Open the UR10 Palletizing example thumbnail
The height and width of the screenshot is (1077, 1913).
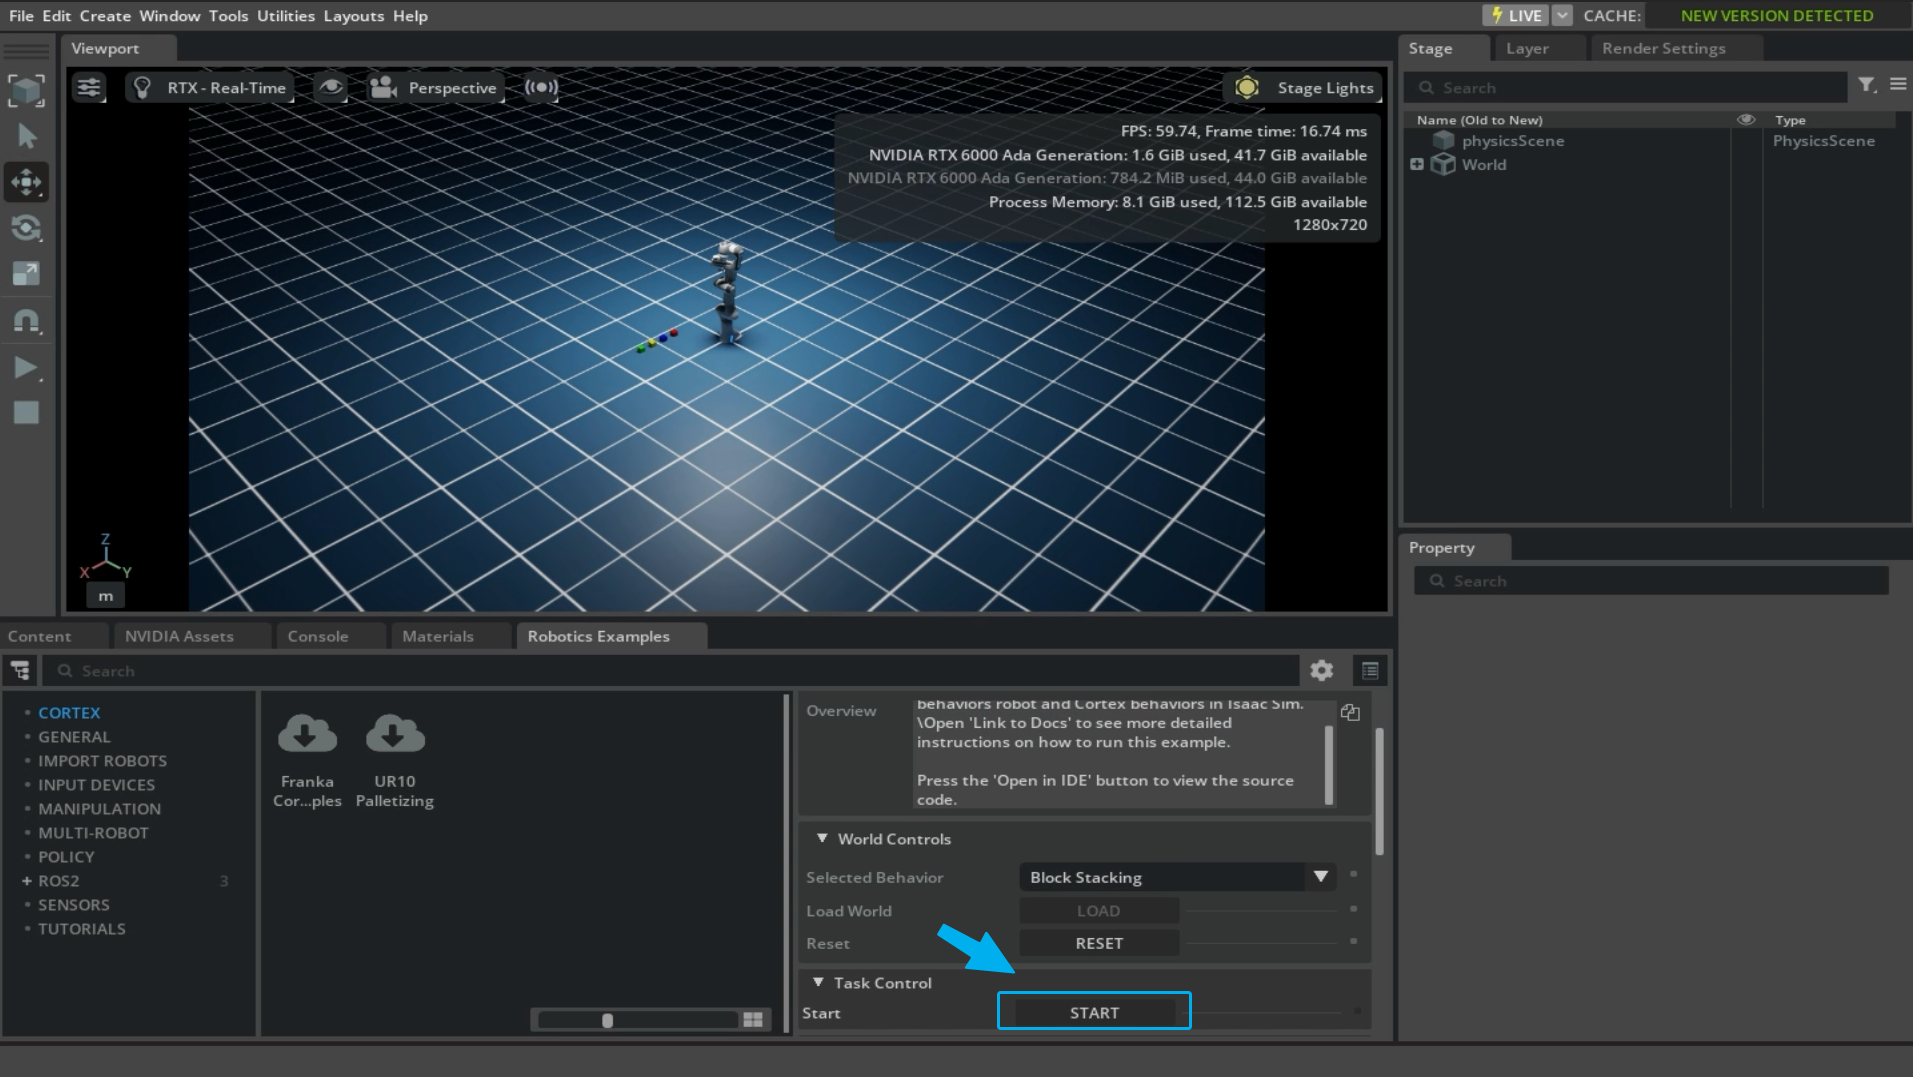pos(395,760)
